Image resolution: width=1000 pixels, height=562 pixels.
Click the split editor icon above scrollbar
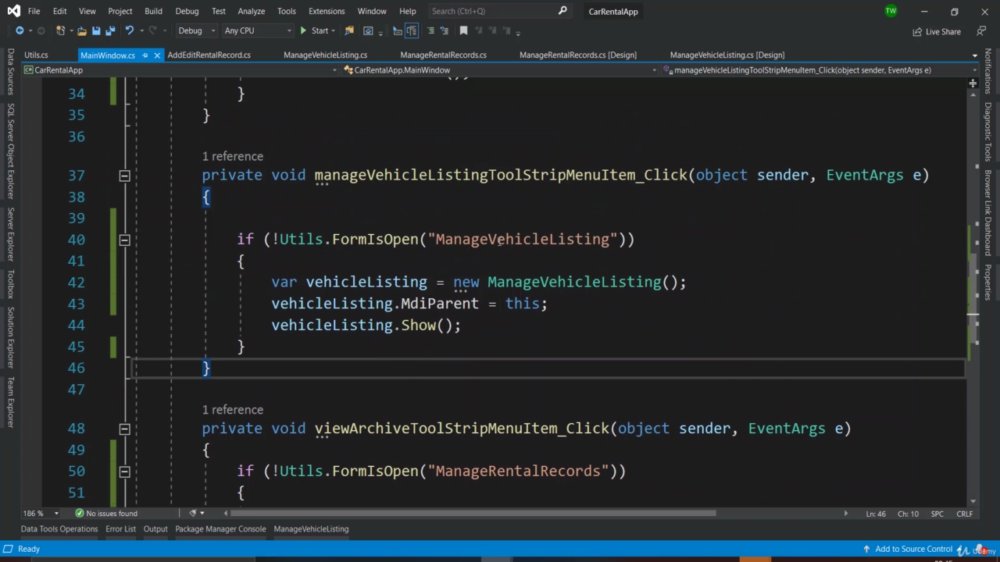point(973,84)
